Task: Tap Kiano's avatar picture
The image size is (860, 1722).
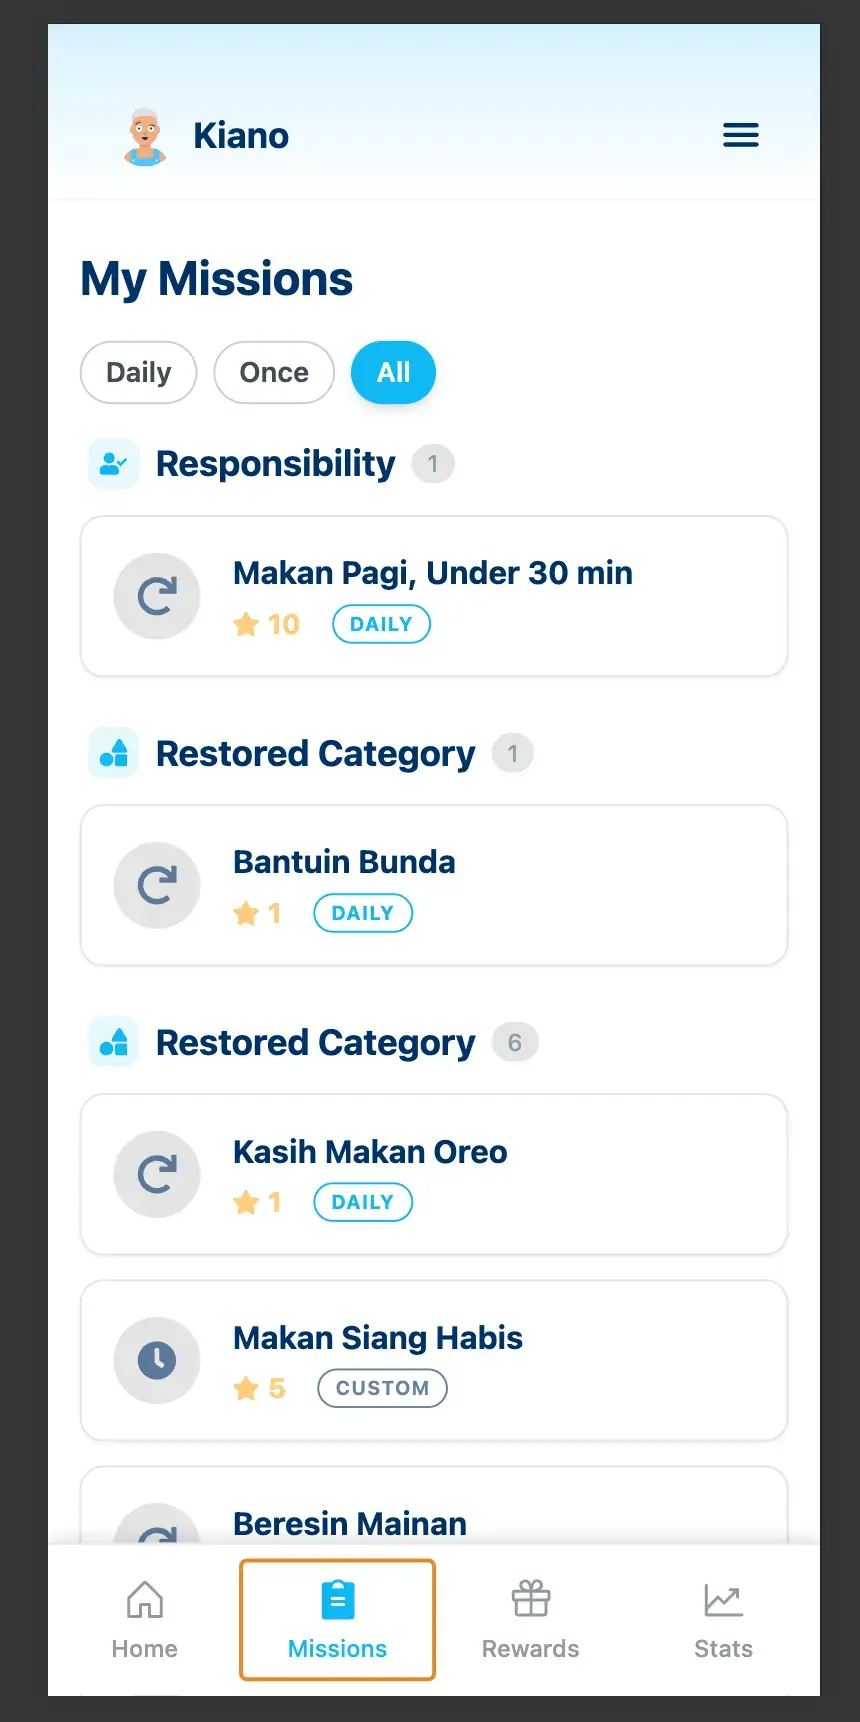Action: click(x=146, y=136)
